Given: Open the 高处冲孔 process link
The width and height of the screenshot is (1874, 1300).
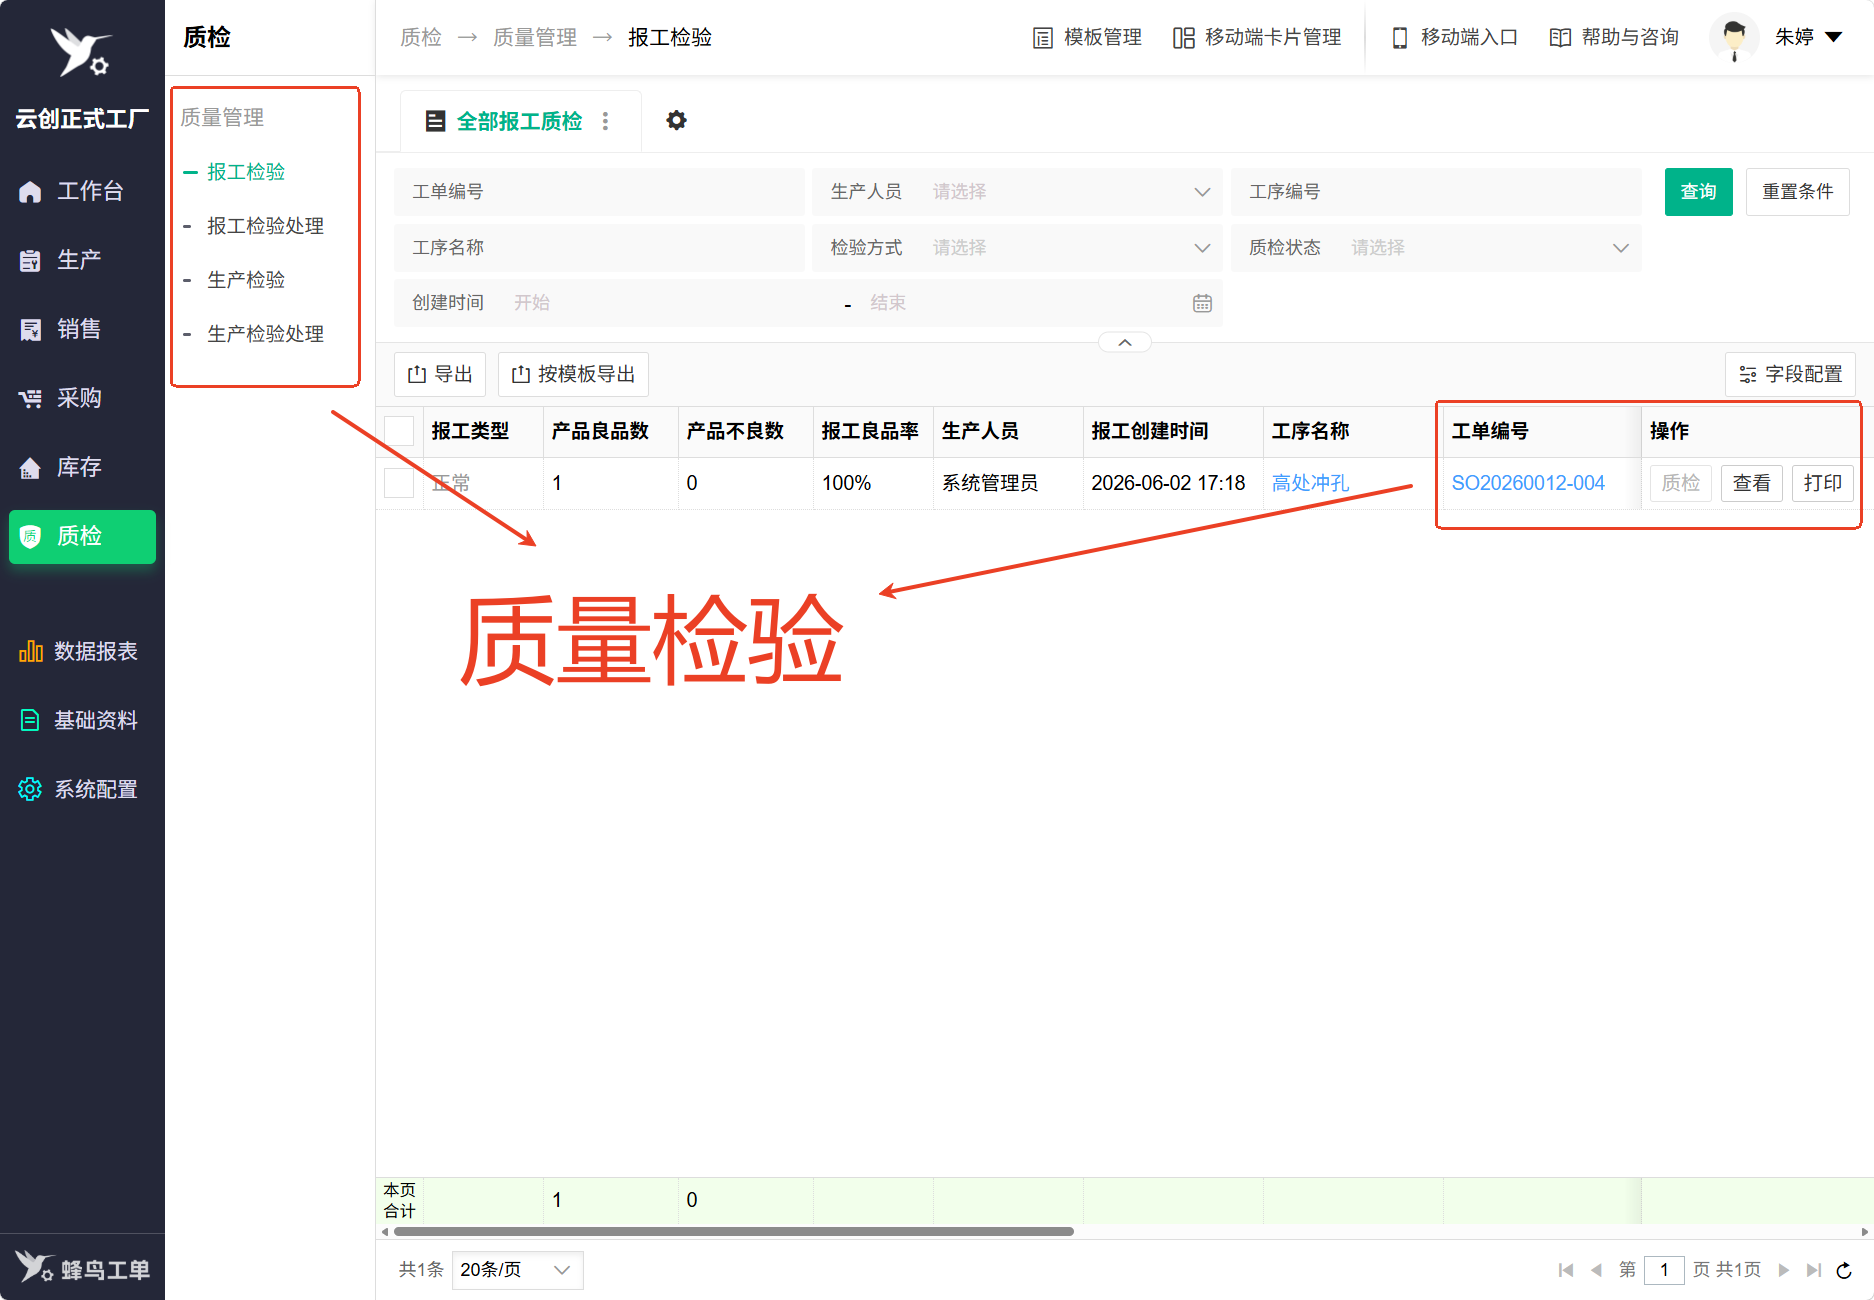Looking at the screenshot, I should click(x=1310, y=483).
